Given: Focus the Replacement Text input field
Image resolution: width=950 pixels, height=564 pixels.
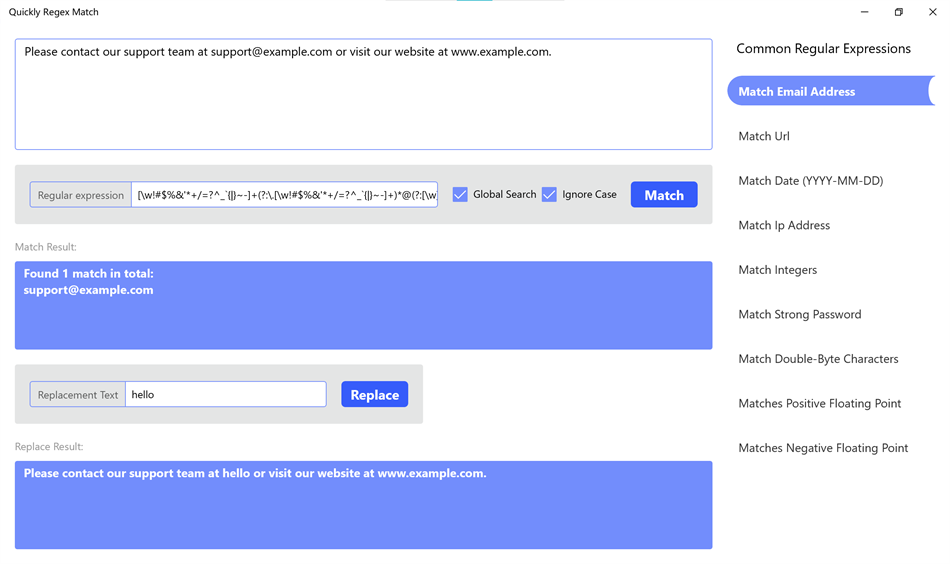Looking at the screenshot, I should [225, 394].
